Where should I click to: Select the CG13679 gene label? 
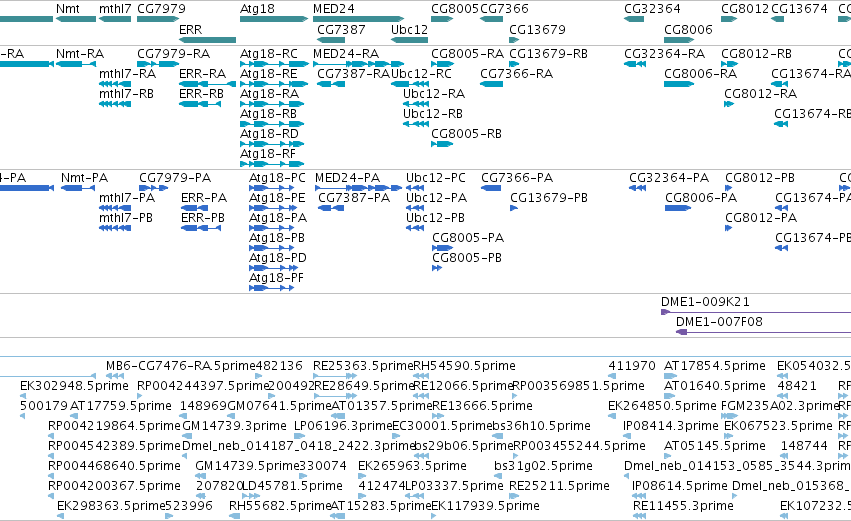pos(537,29)
